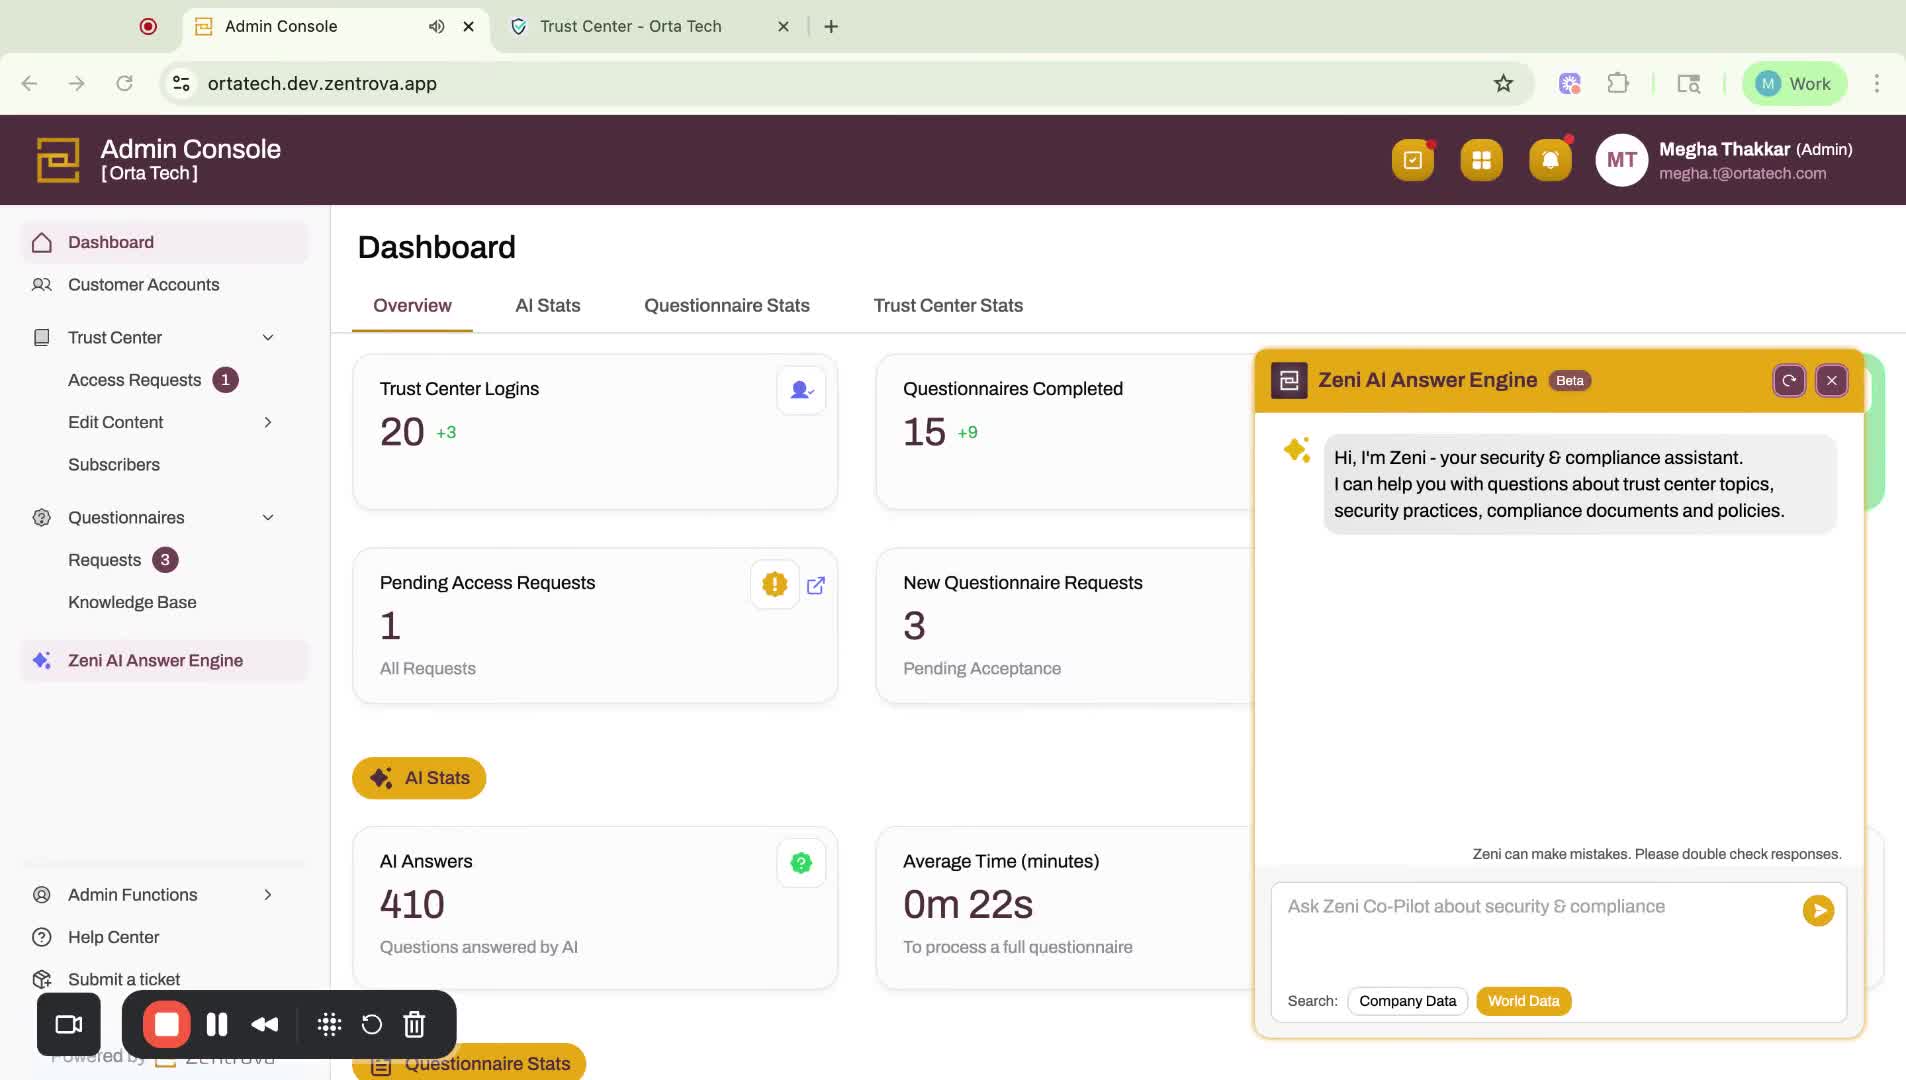Stop the screen recording
1906x1080 pixels.
click(166, 1024)
